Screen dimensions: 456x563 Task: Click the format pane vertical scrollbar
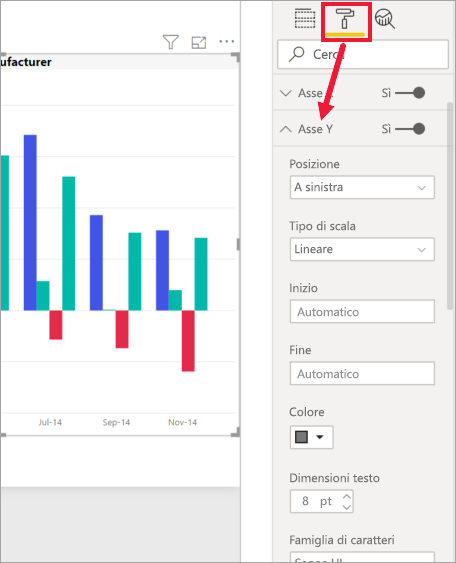(x=450, y=206)
